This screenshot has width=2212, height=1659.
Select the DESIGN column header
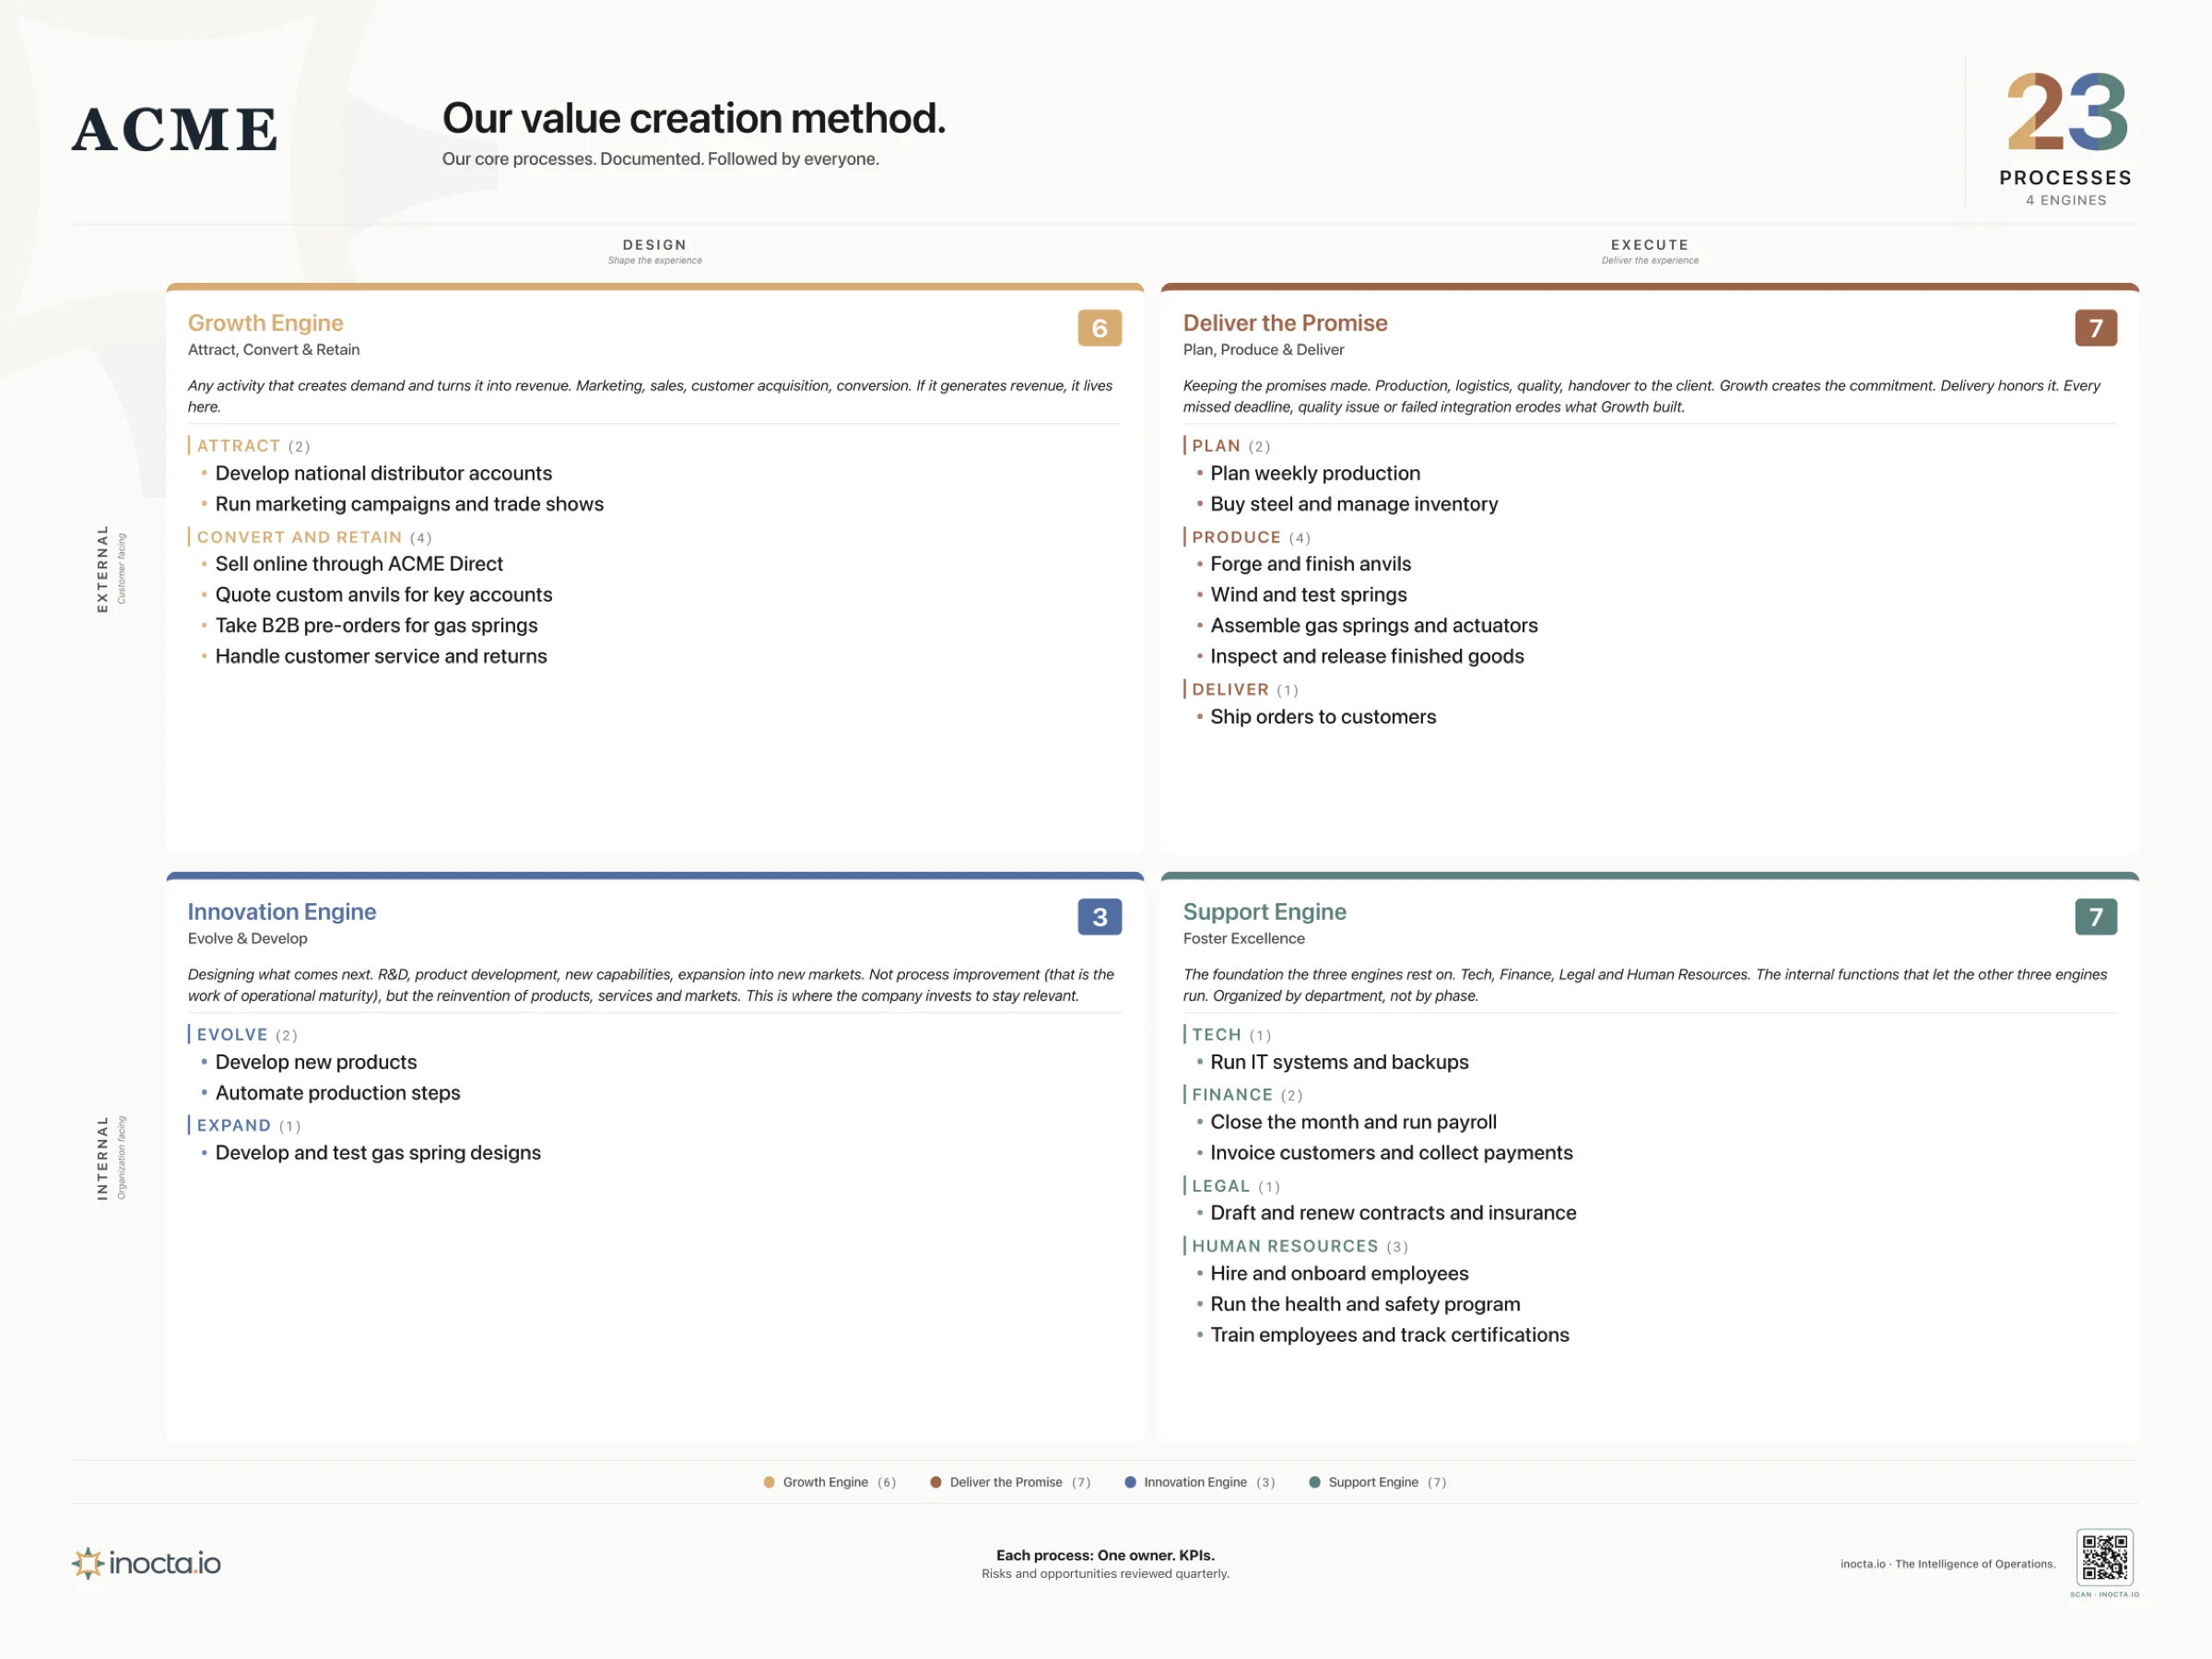(x=655, y=245)
